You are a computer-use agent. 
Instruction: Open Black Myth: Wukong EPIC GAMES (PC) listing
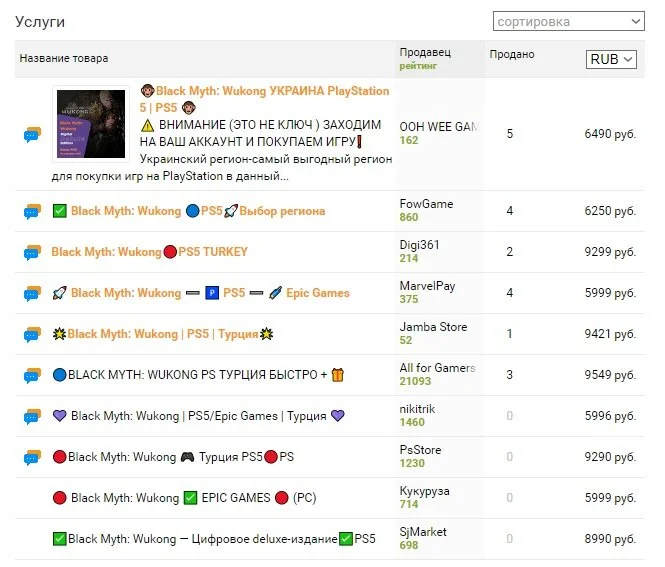pyautogui.click(x=184, y=498)
